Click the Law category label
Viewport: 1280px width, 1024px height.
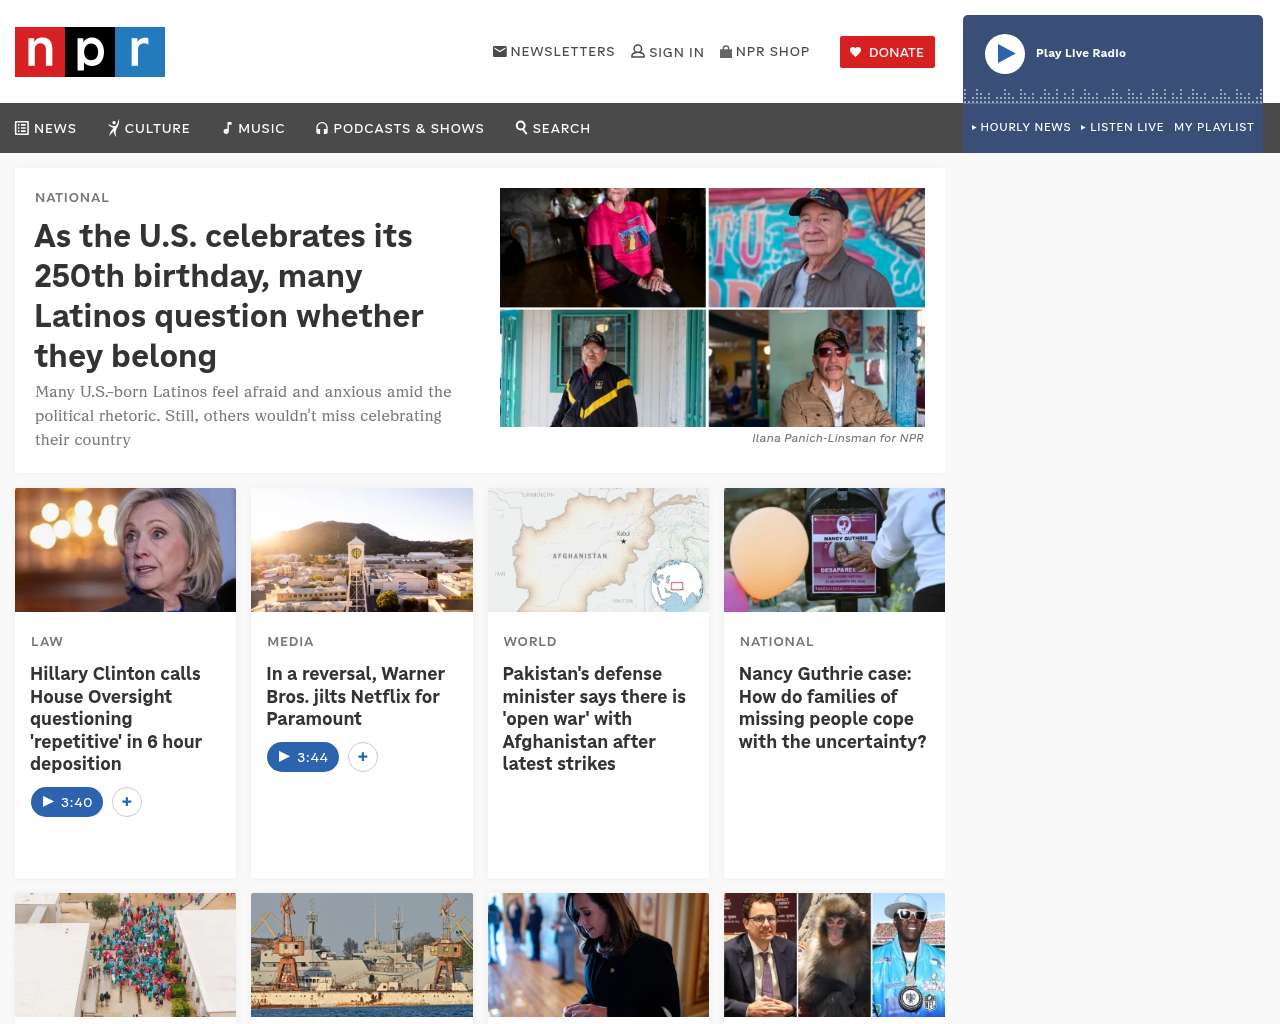[x=47, y=641]
